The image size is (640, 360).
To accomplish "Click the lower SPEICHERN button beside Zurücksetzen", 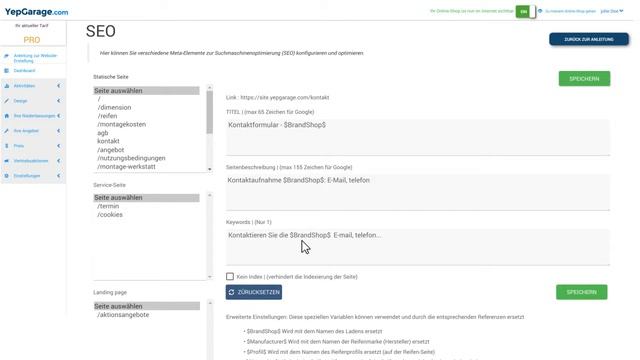I will click(x=581, y=292).
